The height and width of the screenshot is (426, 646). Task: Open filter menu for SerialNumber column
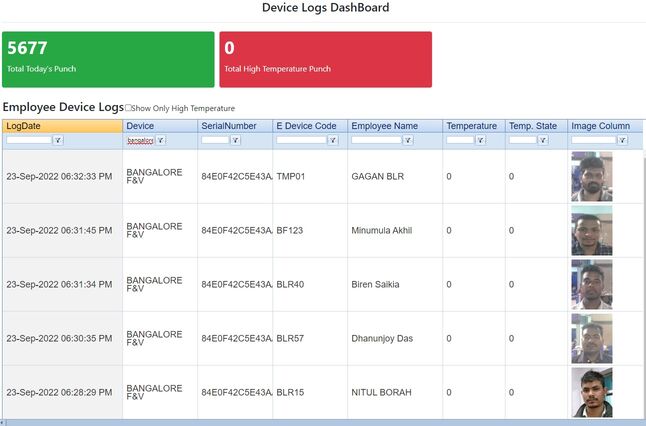pos(235,140)
